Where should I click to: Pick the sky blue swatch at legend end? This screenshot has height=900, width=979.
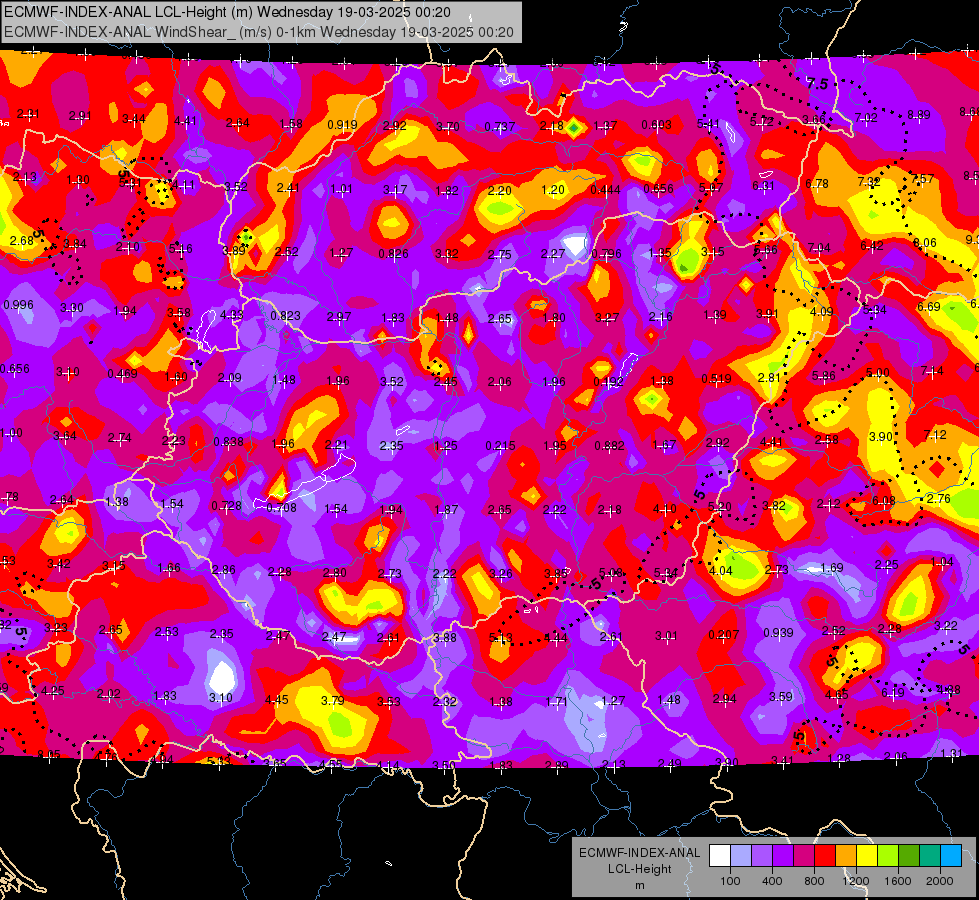[951, 856]
